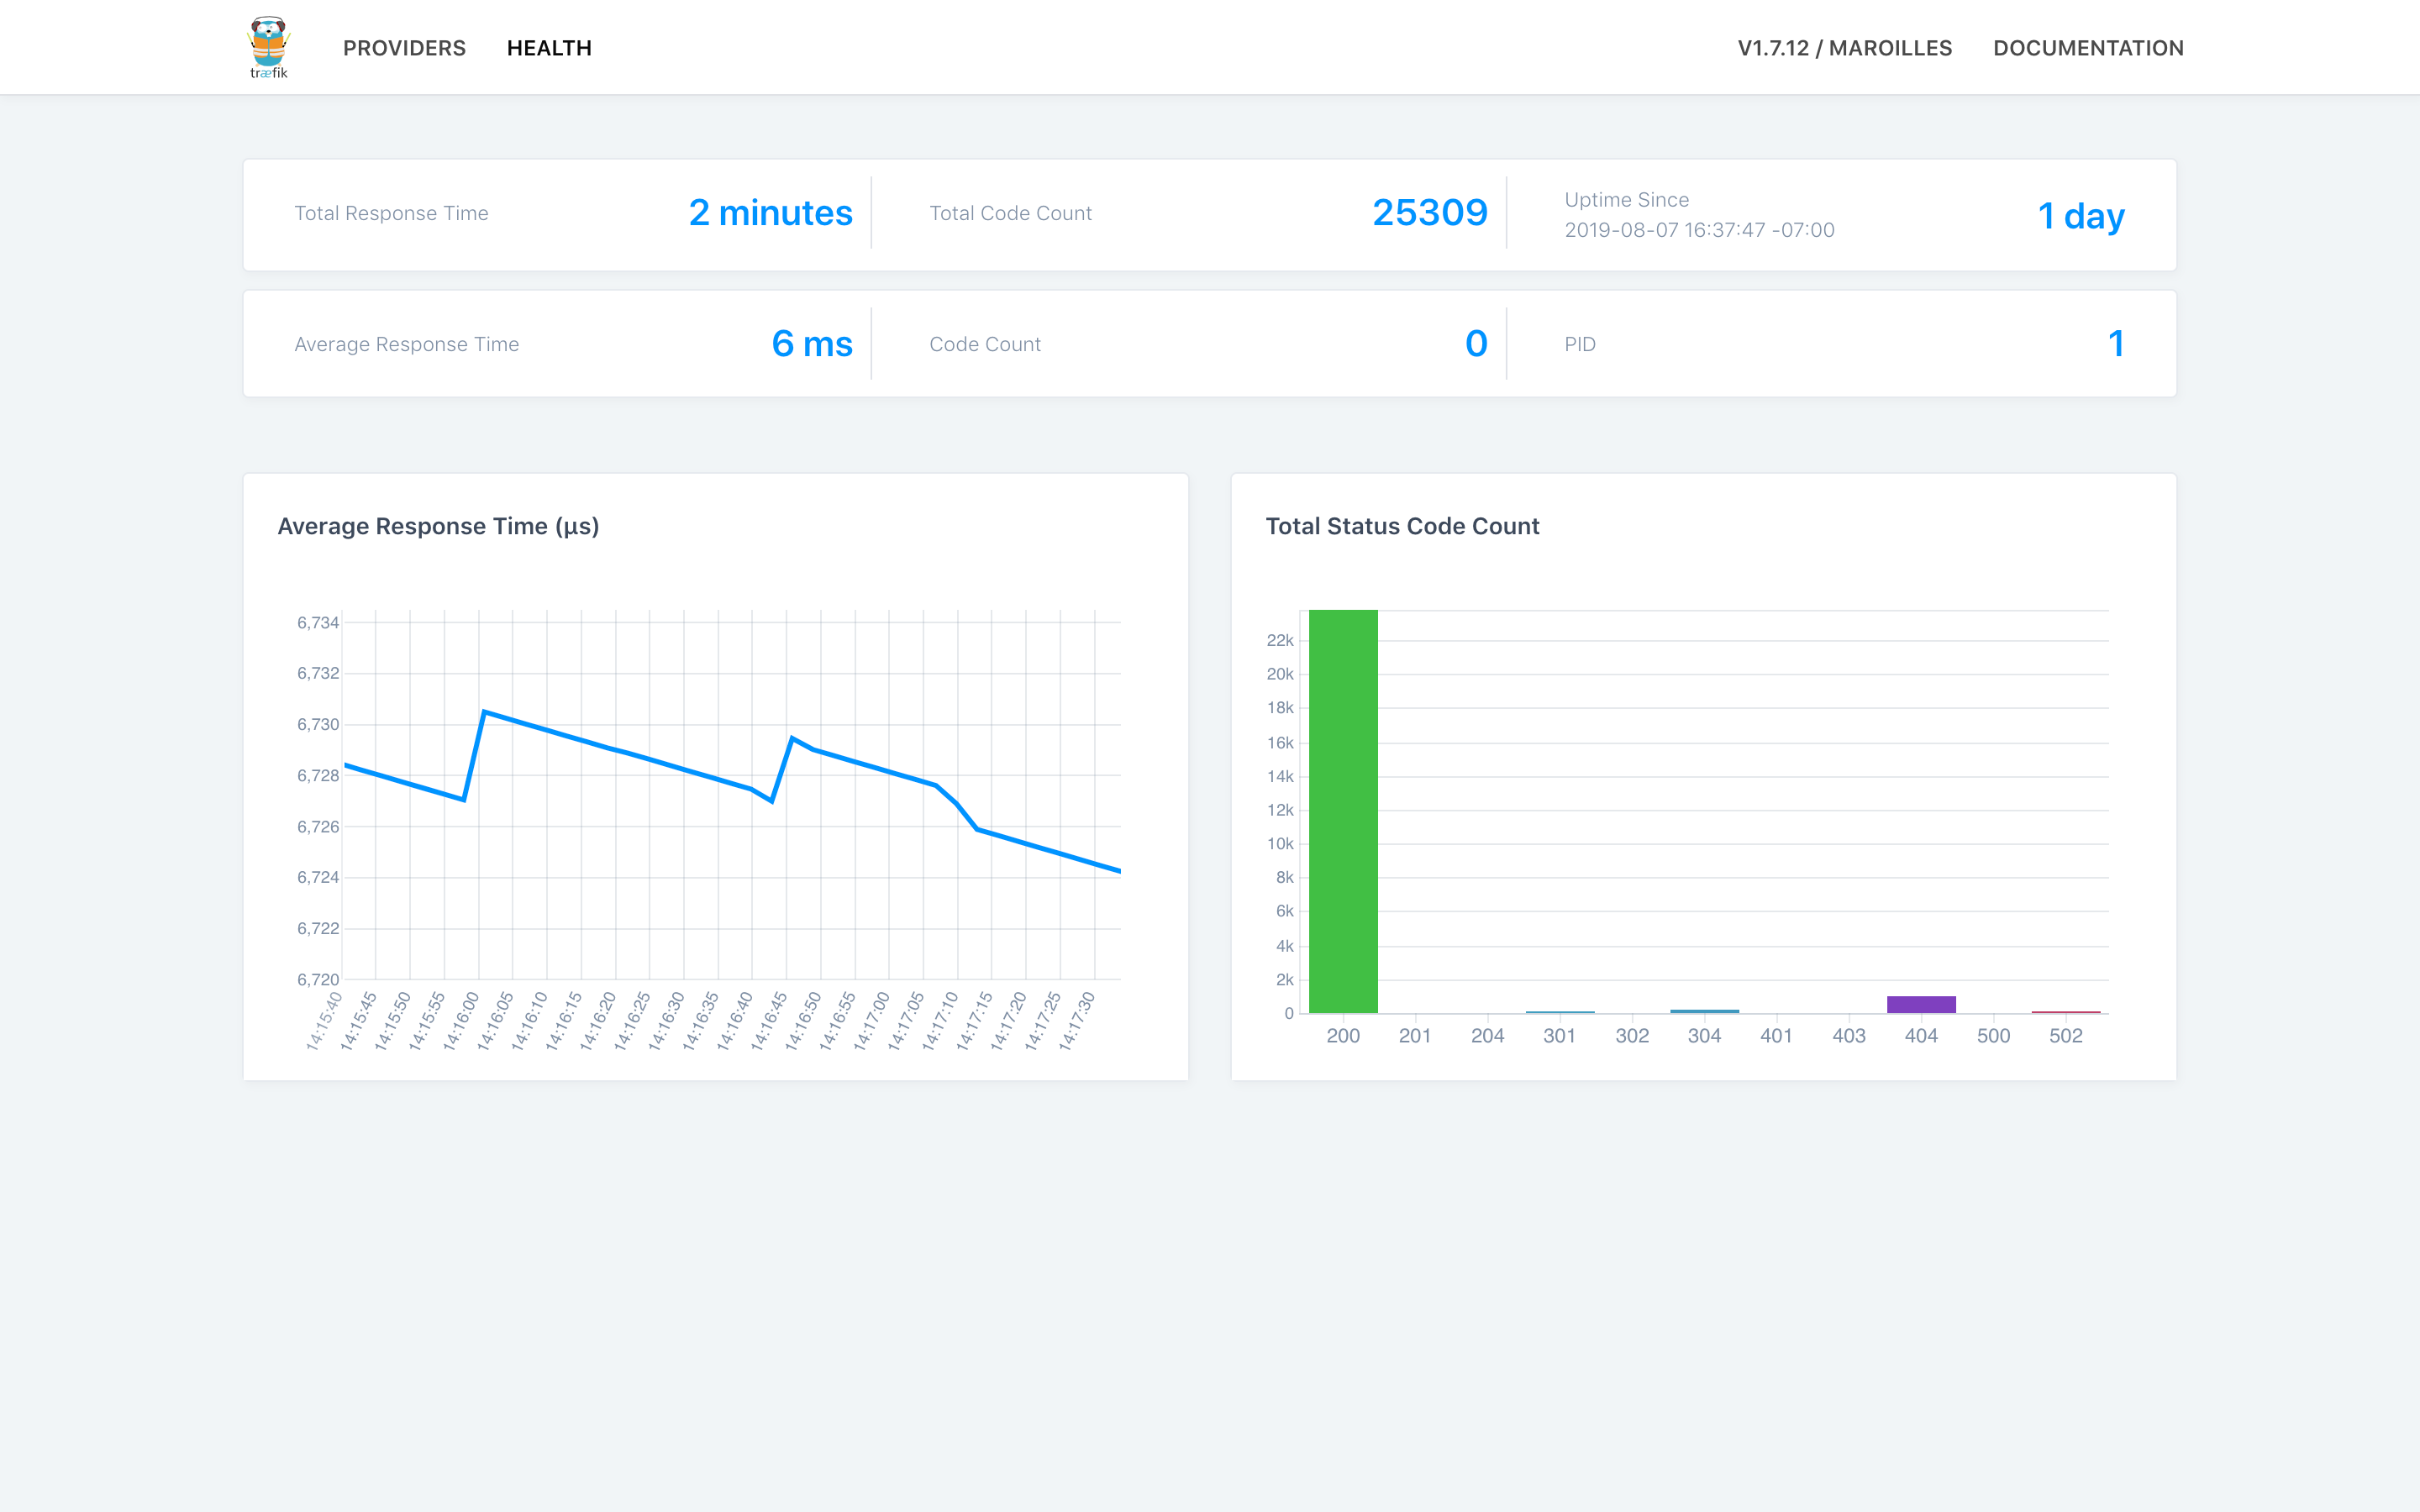The width and height of the screenshot is (2420, 1512).
Task: Open the V1.7.12 / Maroilles version link
Action: click(x=1844, y=48)
